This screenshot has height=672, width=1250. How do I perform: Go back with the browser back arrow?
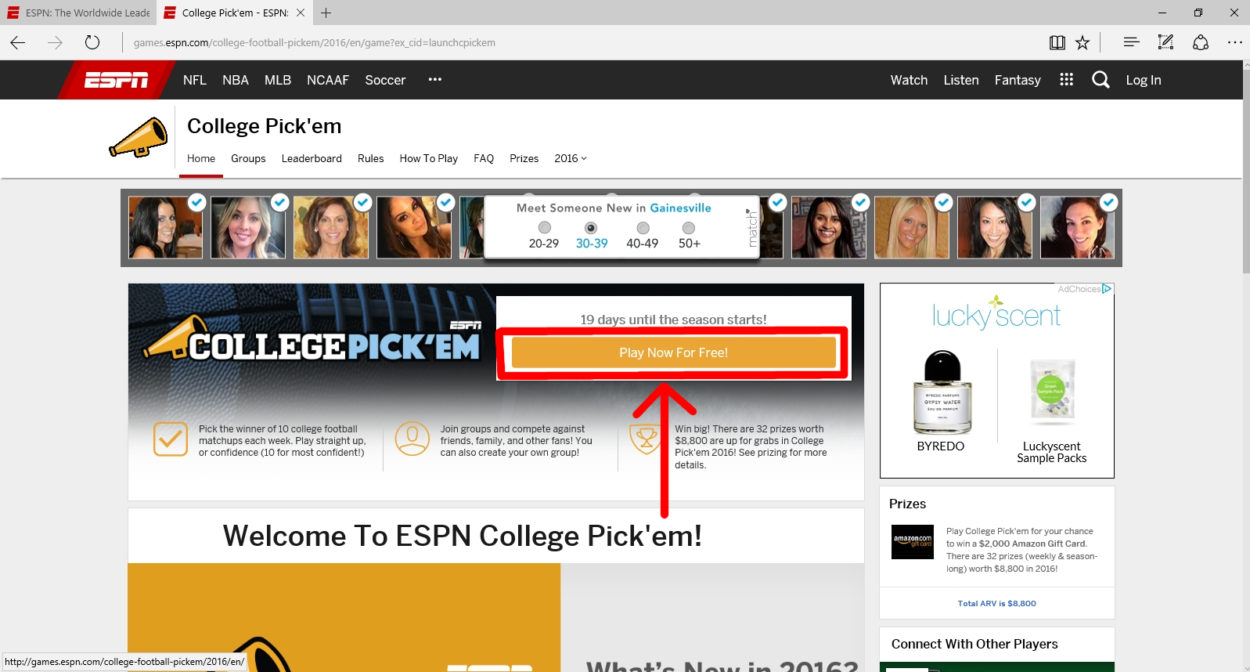pos(17,42)
